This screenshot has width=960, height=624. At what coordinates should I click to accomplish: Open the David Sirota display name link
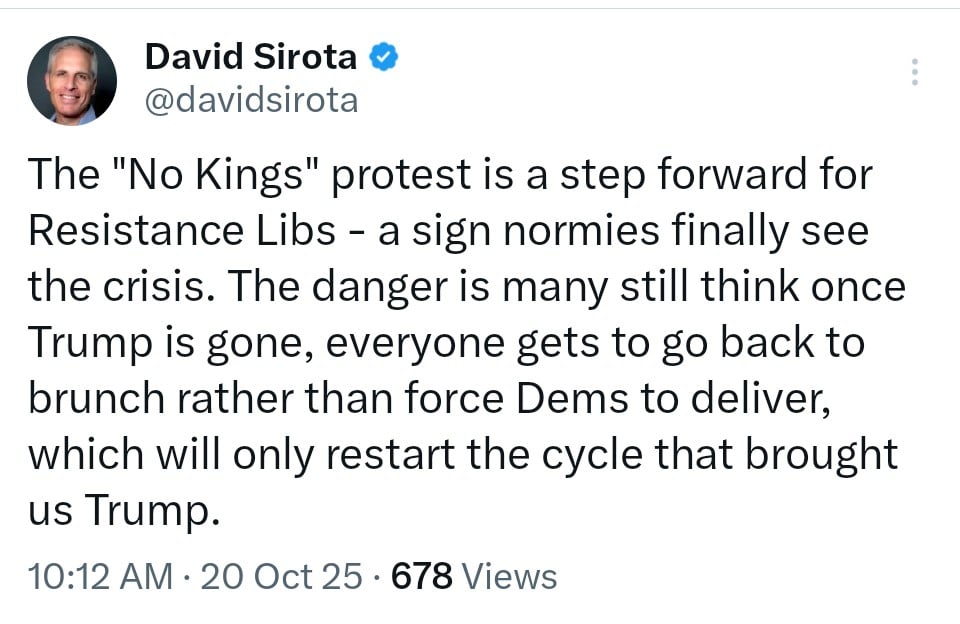251,57
